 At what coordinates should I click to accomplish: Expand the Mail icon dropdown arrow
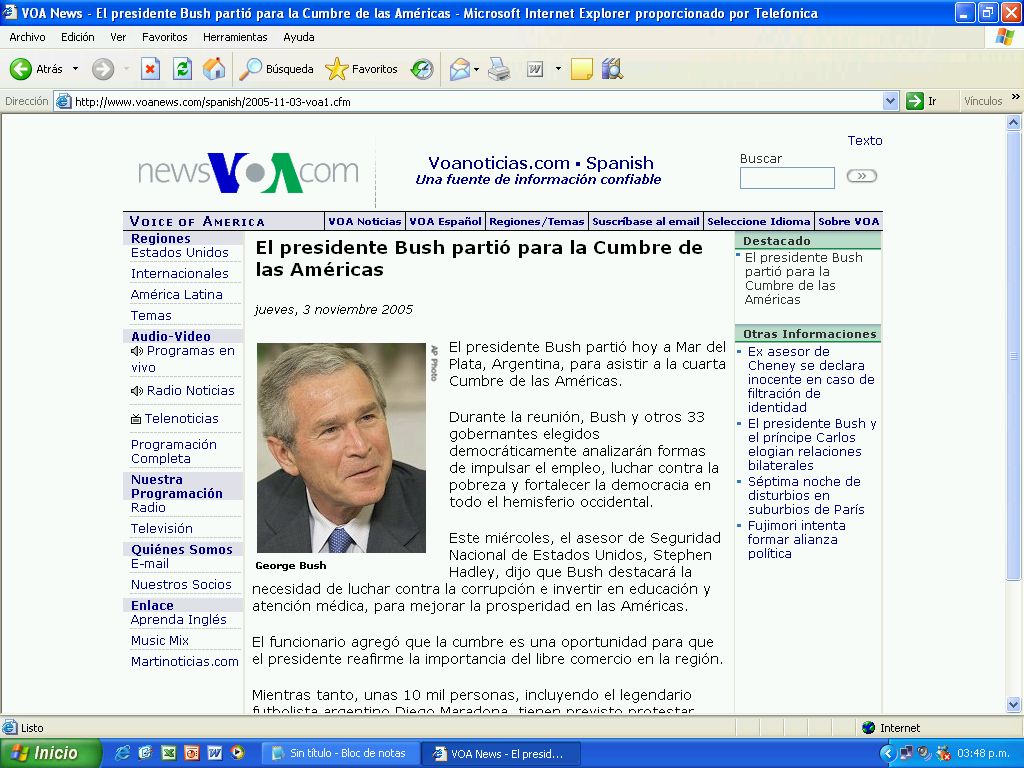tap(477, 69)
